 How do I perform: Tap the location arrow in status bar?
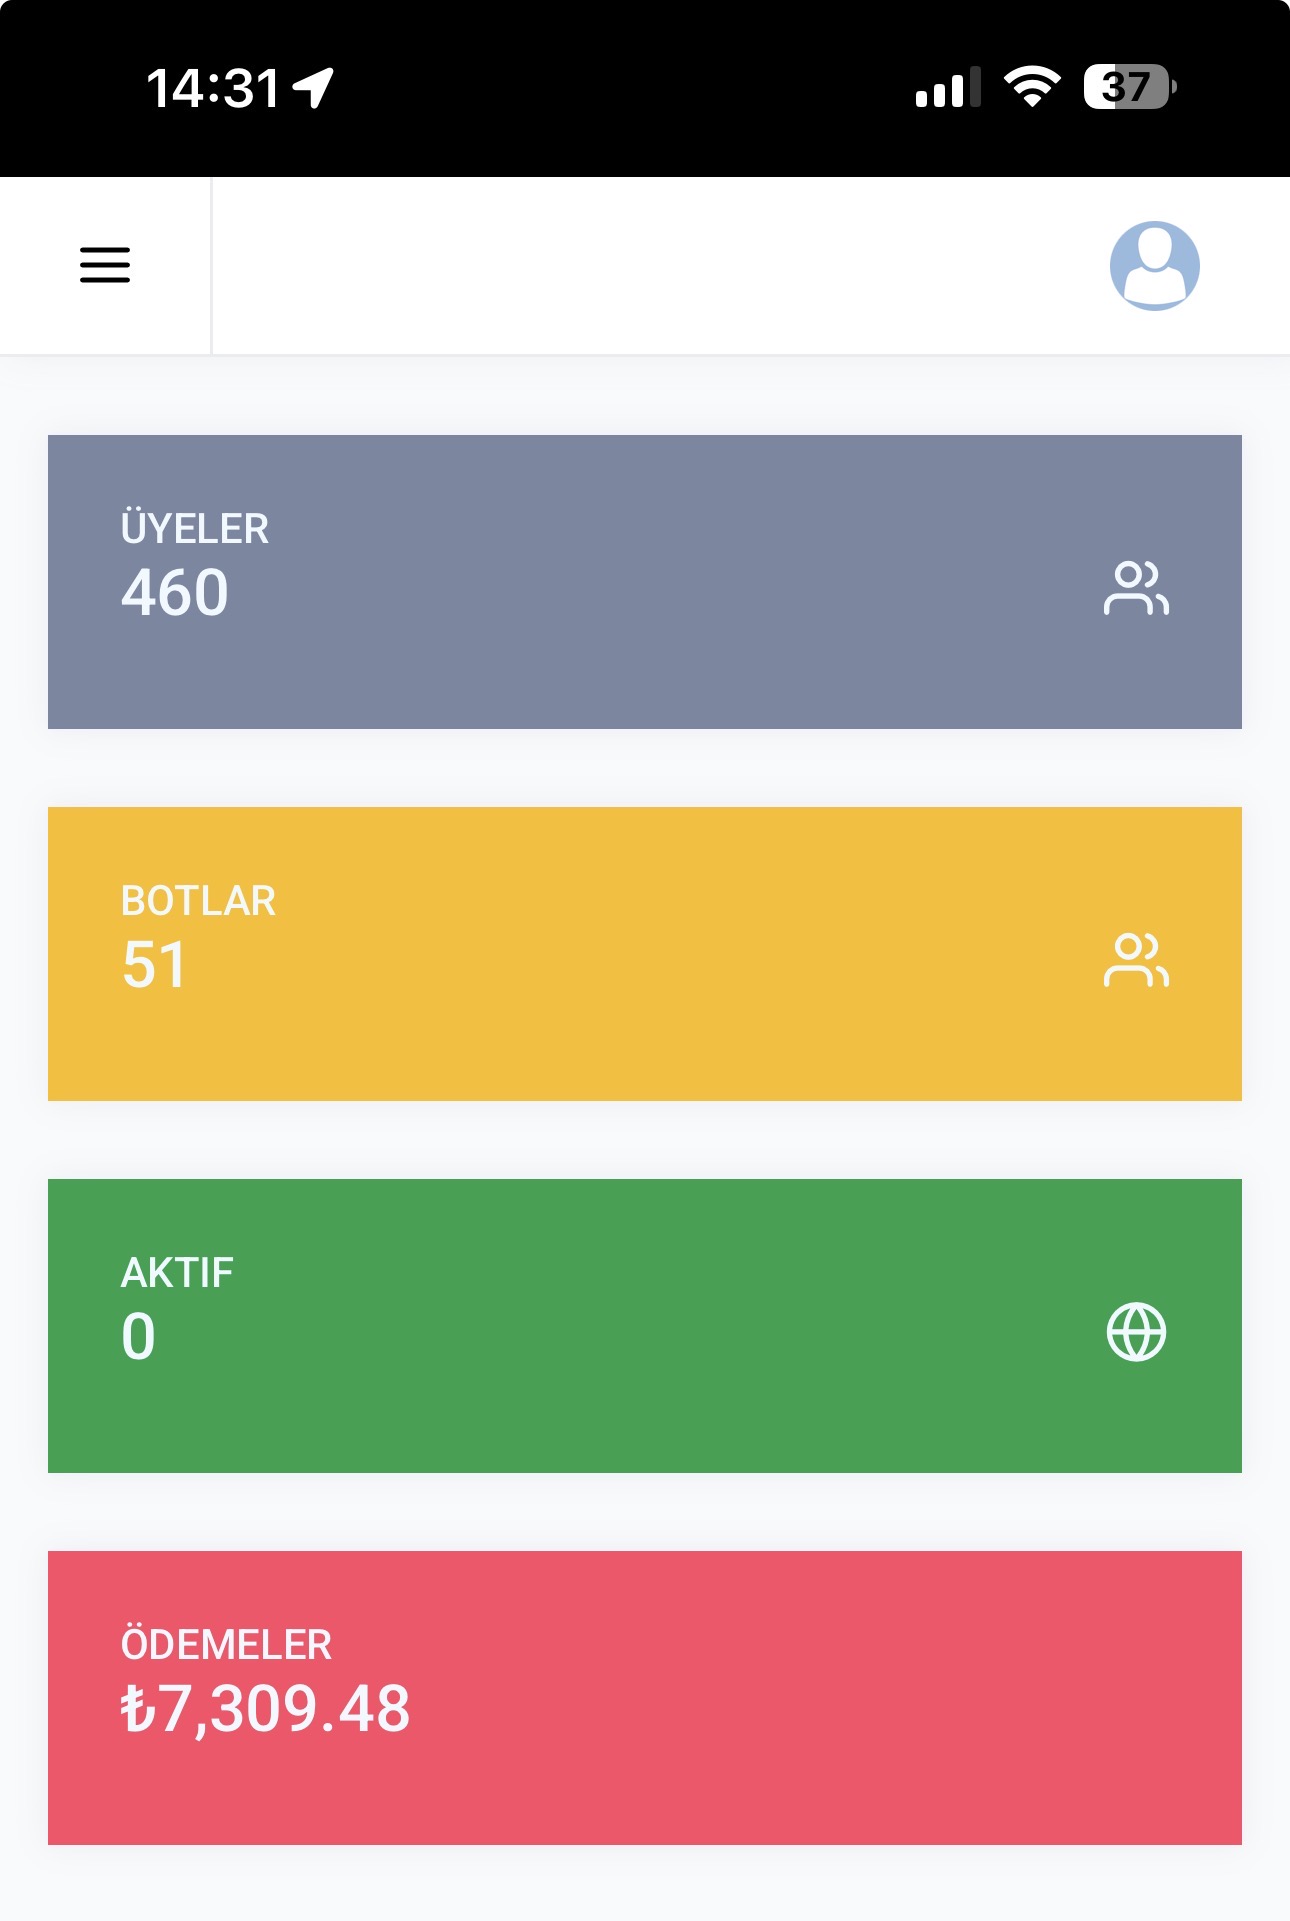313,87
